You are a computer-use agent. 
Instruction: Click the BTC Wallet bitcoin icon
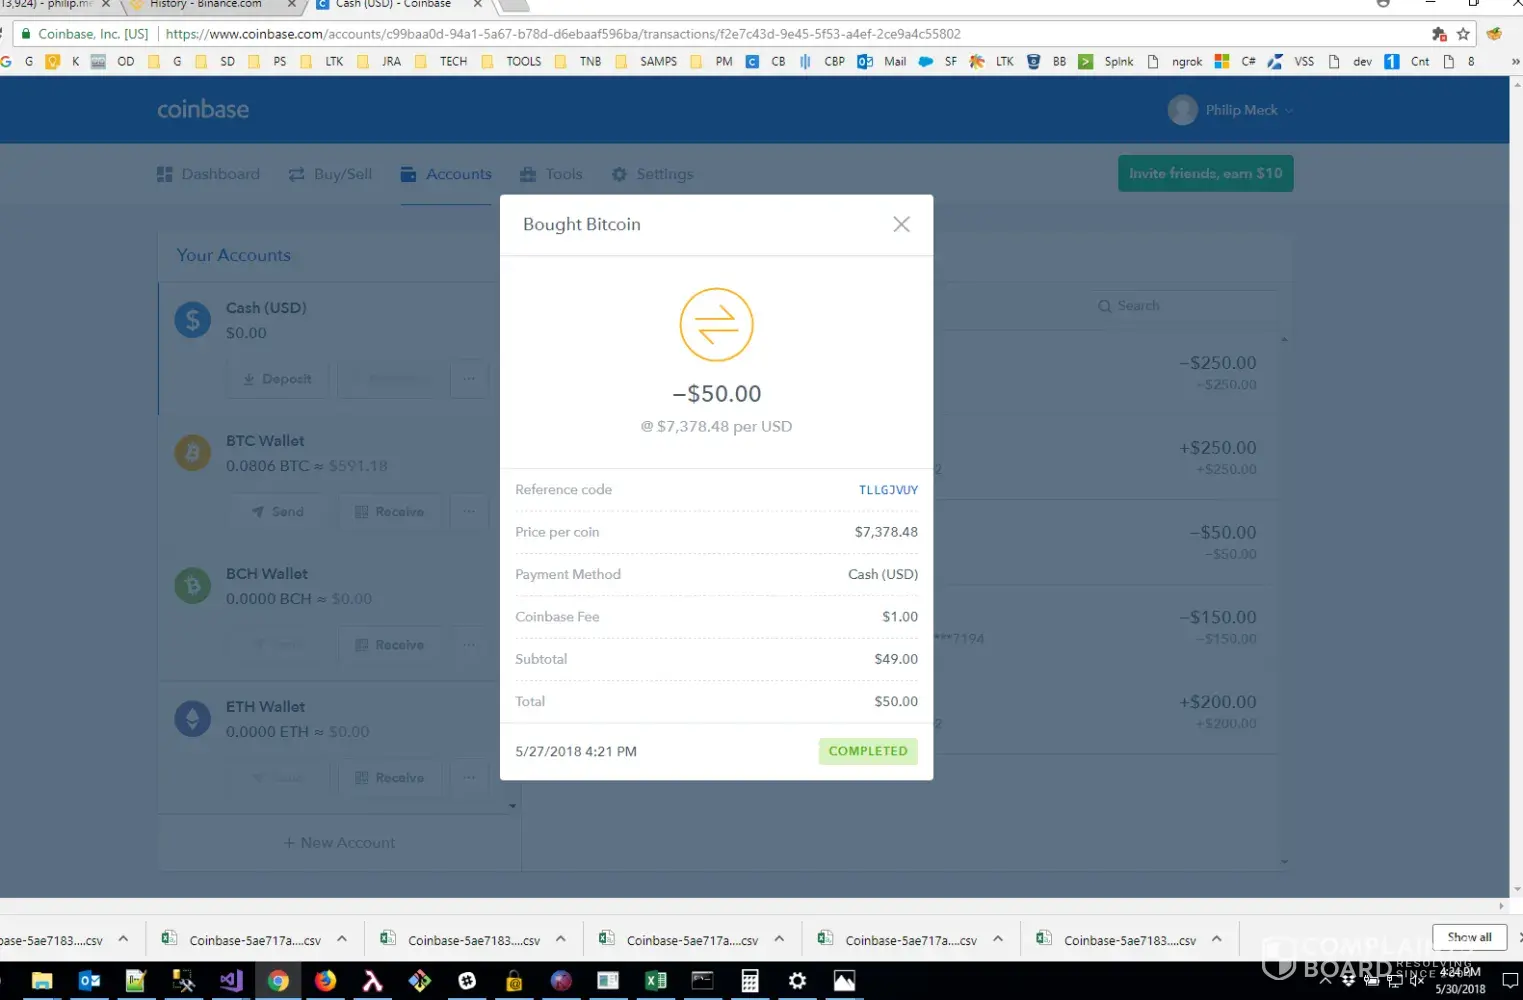pos(193,453)
